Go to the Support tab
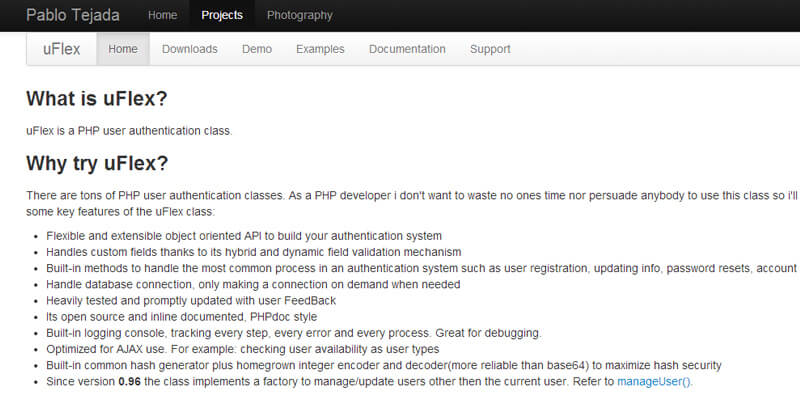This screenshot has width=800, height=400. 490,49
